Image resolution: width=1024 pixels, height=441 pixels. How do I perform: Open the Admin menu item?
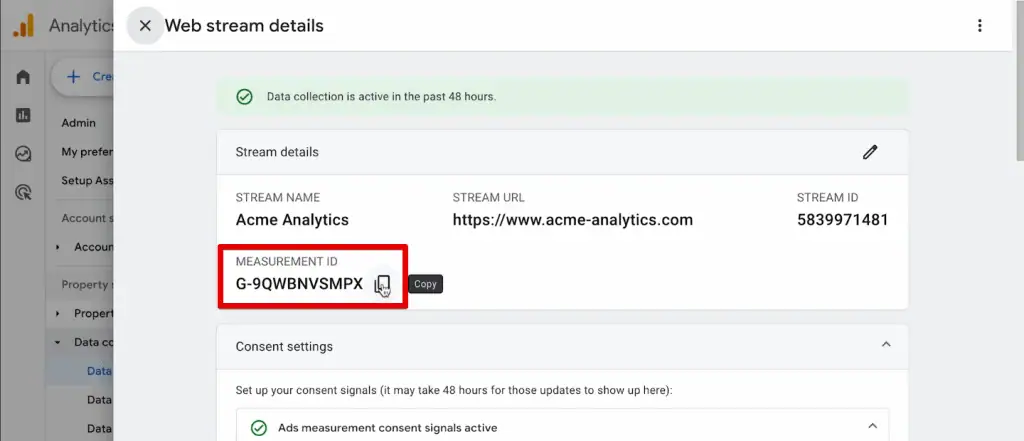[79, 123]
